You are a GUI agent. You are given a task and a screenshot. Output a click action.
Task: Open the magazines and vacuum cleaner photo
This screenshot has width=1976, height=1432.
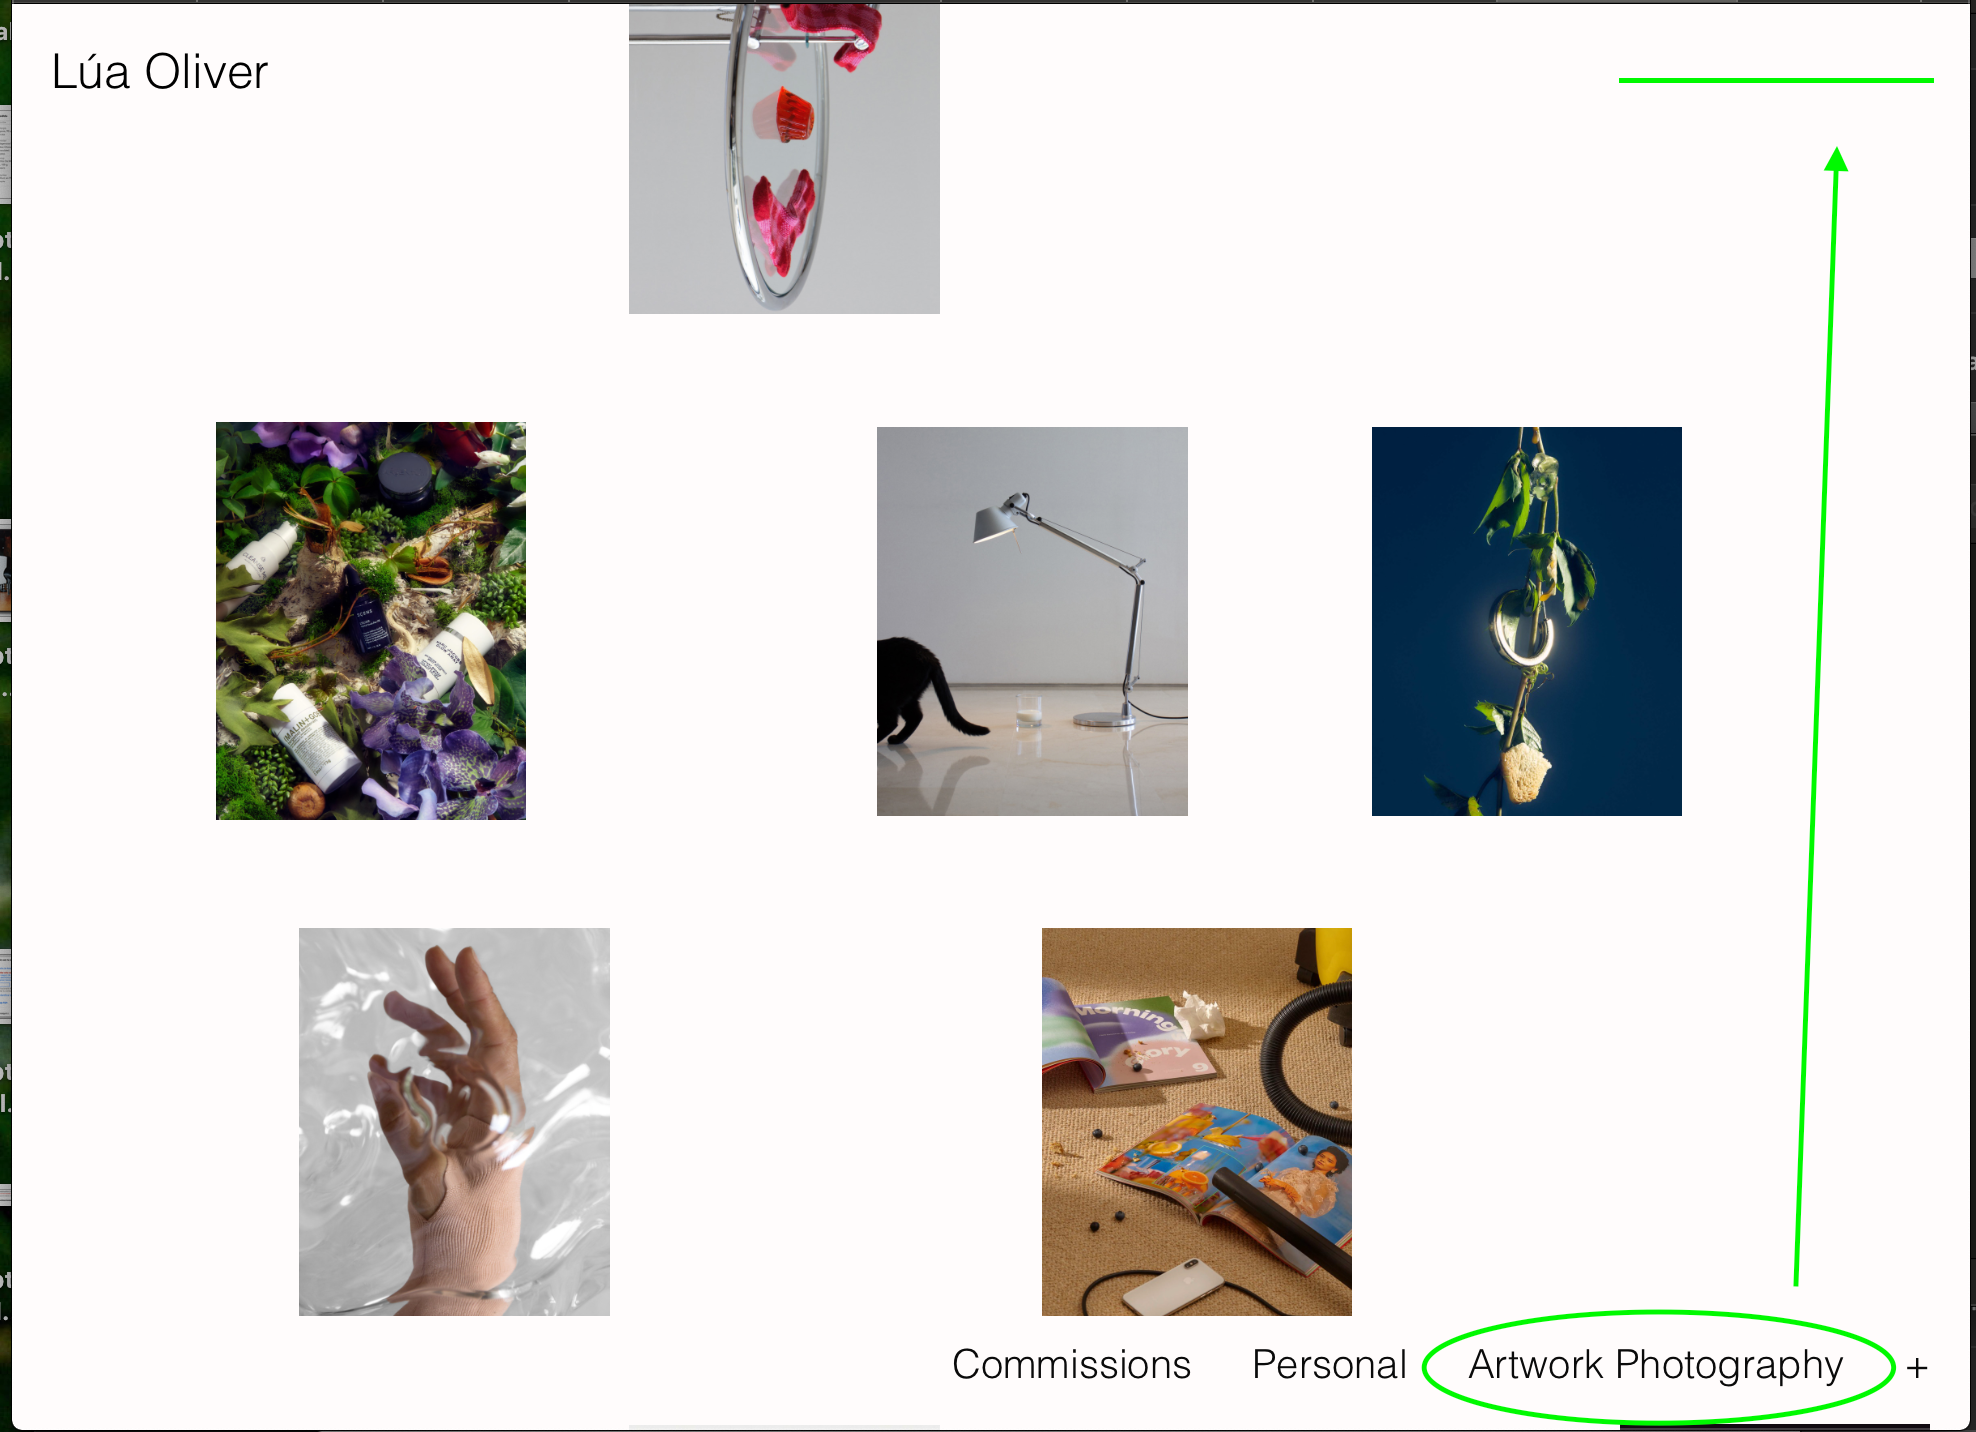point(1197,1122)
